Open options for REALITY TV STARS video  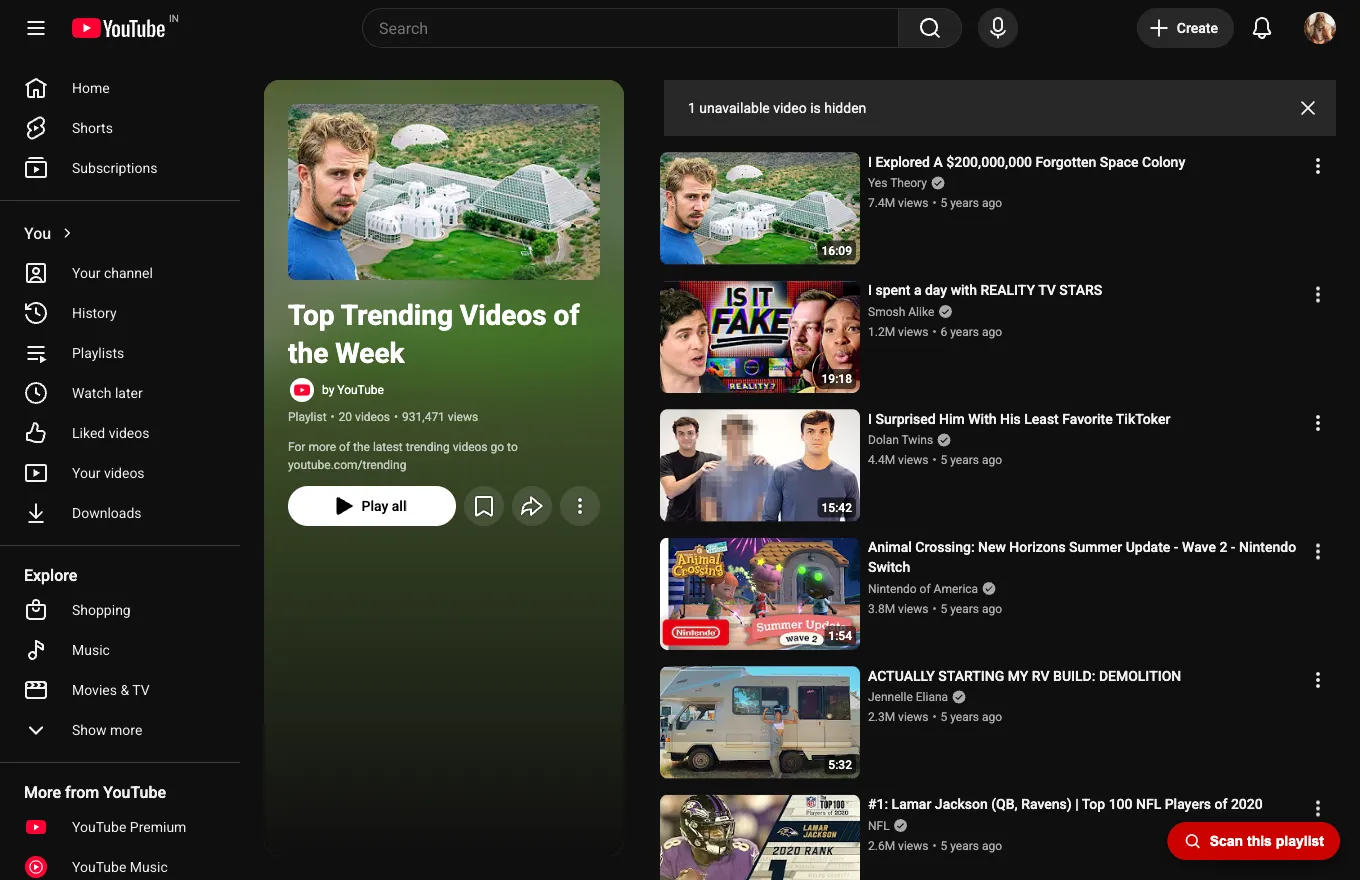[x=1318, y=294]
